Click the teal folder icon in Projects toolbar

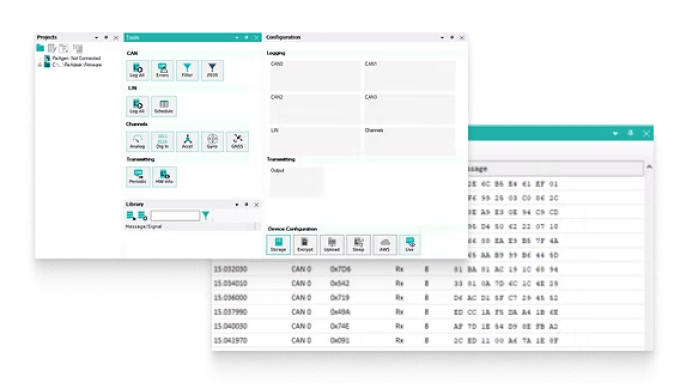[x=40, y=48]
